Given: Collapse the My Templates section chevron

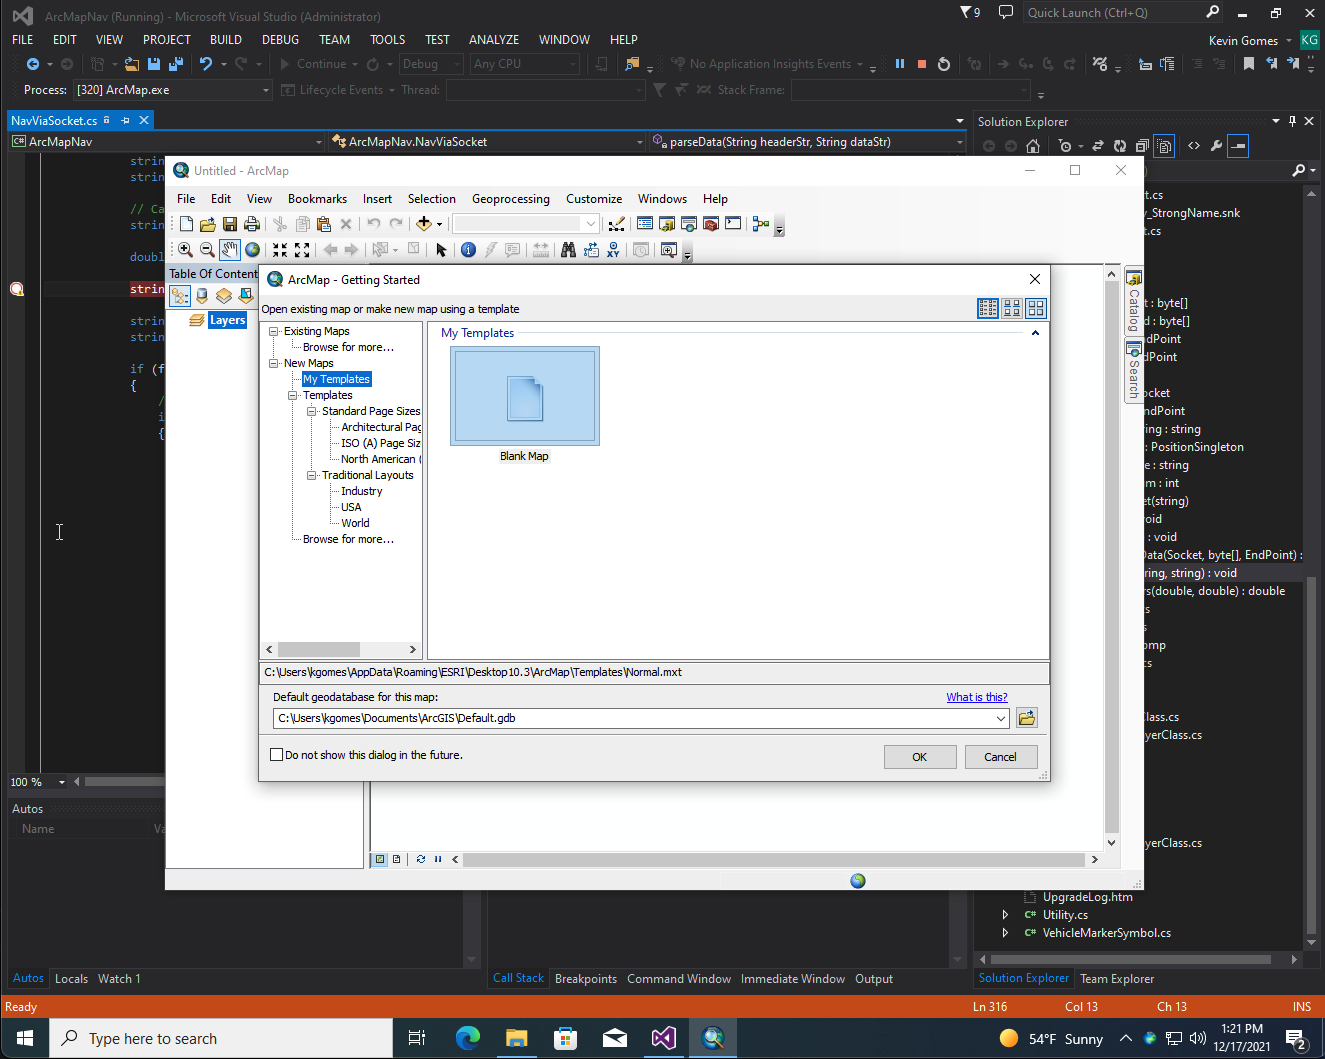Looking at the screenshot, I should (1035, 333).
